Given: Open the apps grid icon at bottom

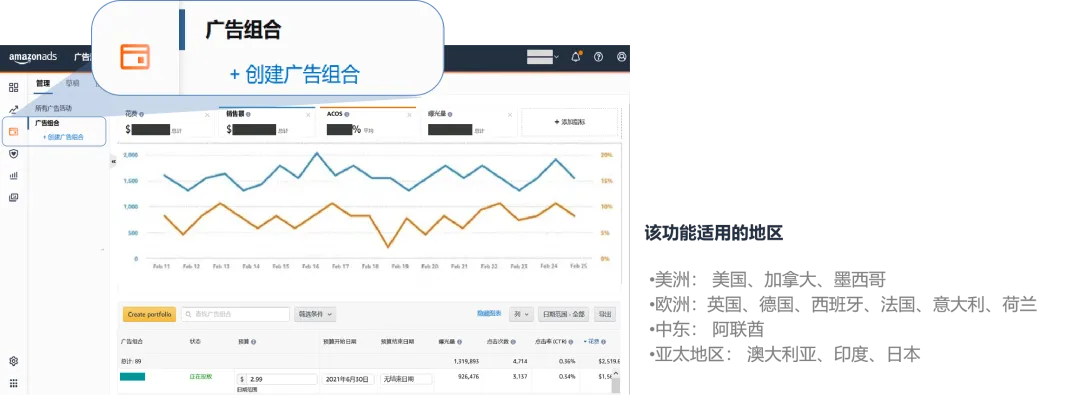Looking at the screenshot, I should [x=13, y=383].
